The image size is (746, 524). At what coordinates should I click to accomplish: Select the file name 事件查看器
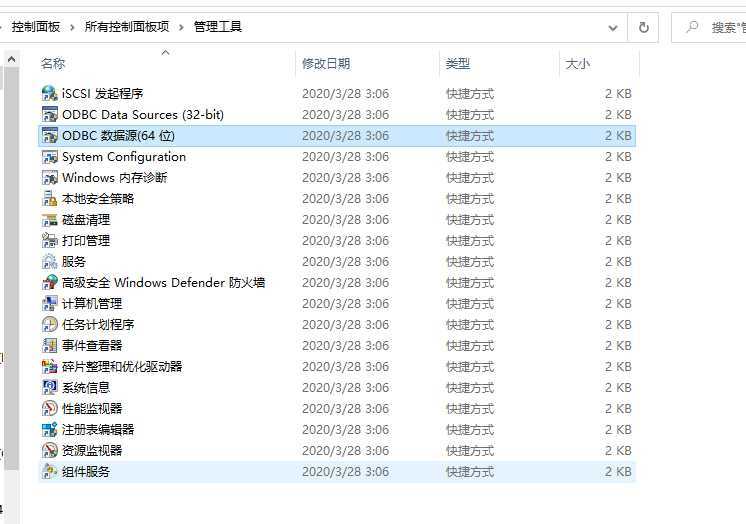coord(92,346)
